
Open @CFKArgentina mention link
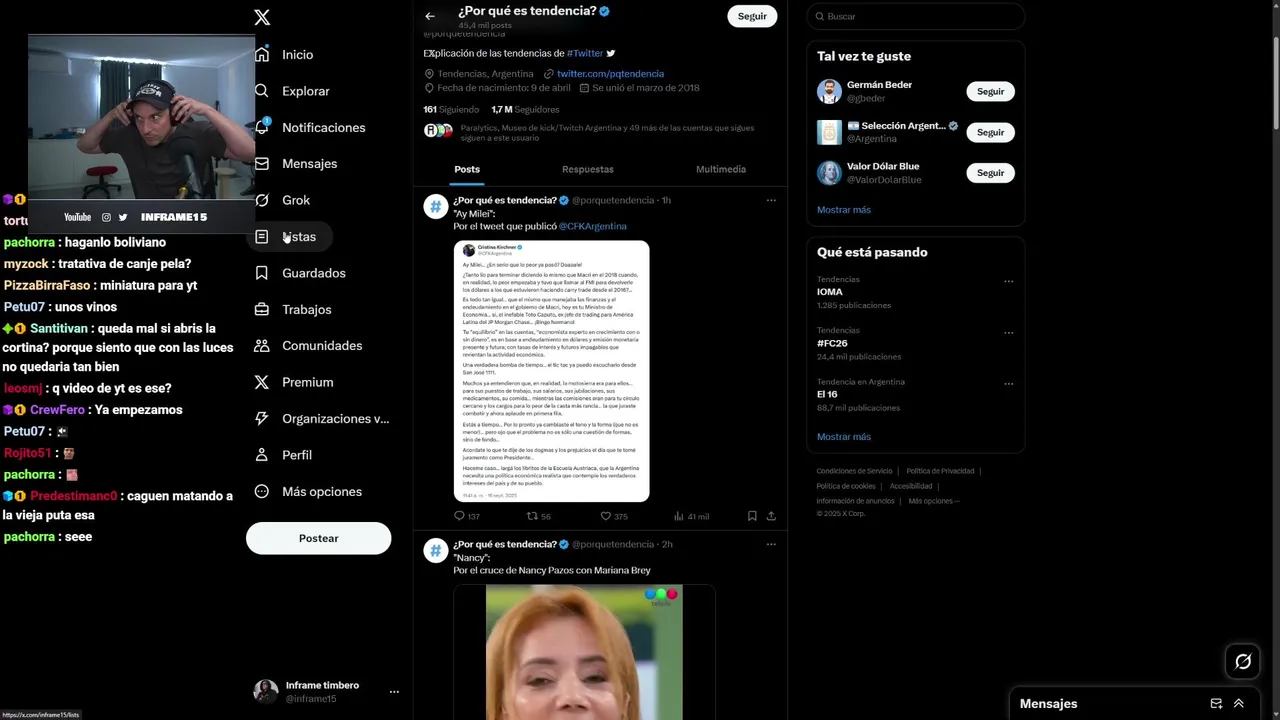(592, 226)
